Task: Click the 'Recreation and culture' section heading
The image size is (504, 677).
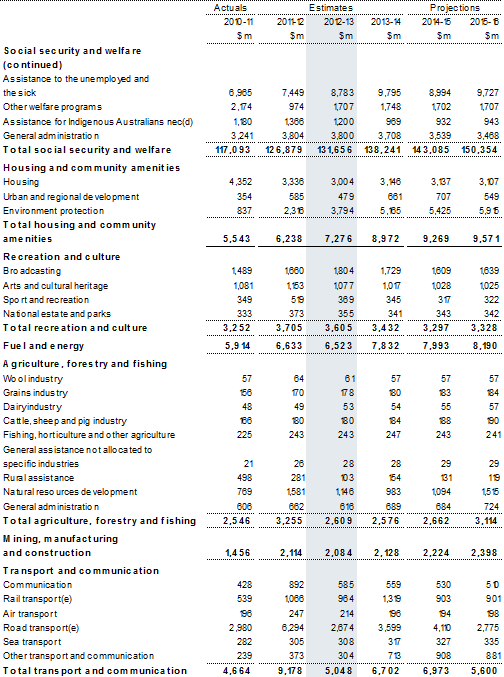Action: [61, 257]
